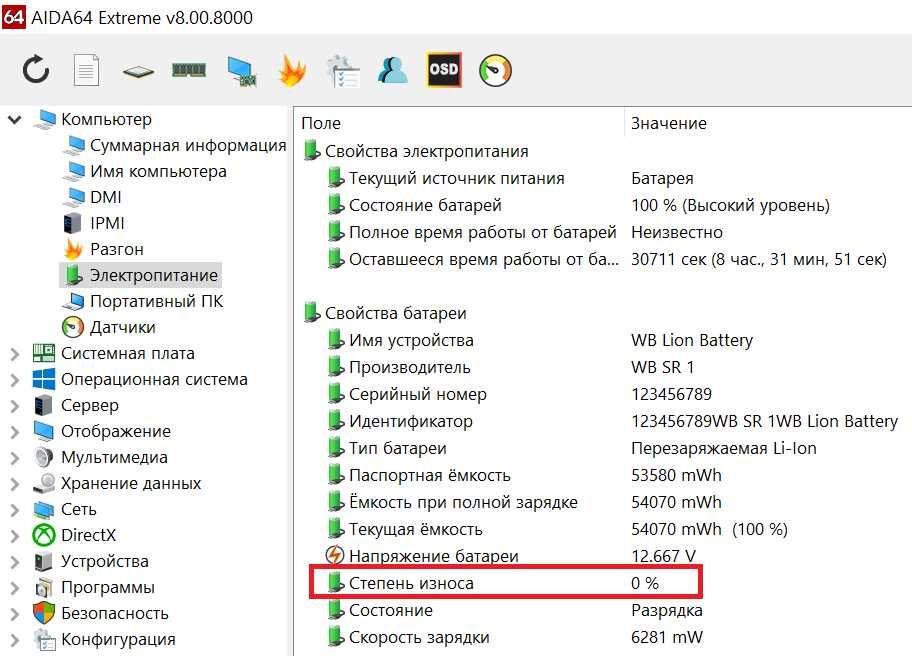The height and width of the screenshot is (656, 912).
Task: Select the DirectX tree item
Action: 74,535
